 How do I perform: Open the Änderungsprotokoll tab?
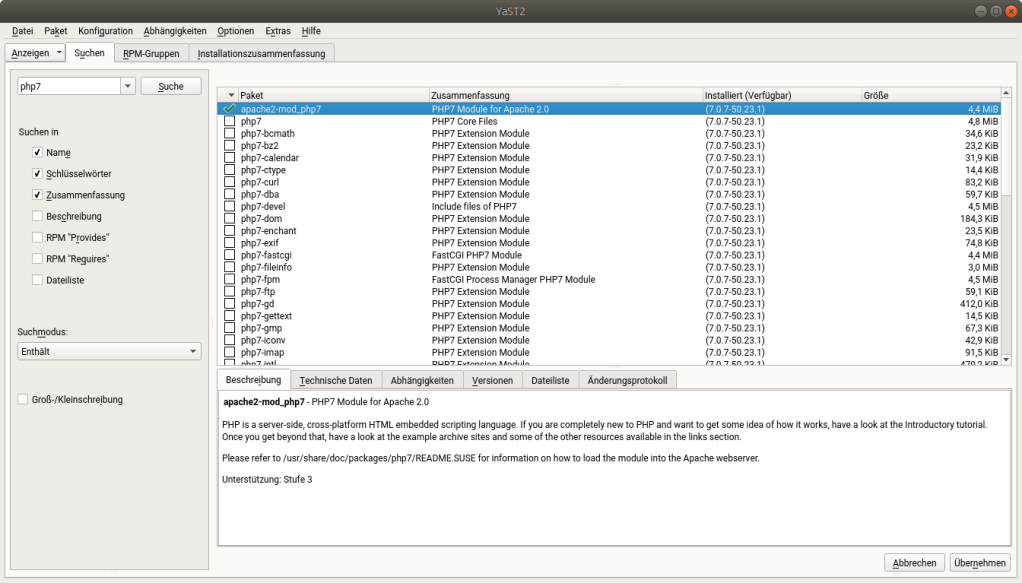[x=627, y=380]
